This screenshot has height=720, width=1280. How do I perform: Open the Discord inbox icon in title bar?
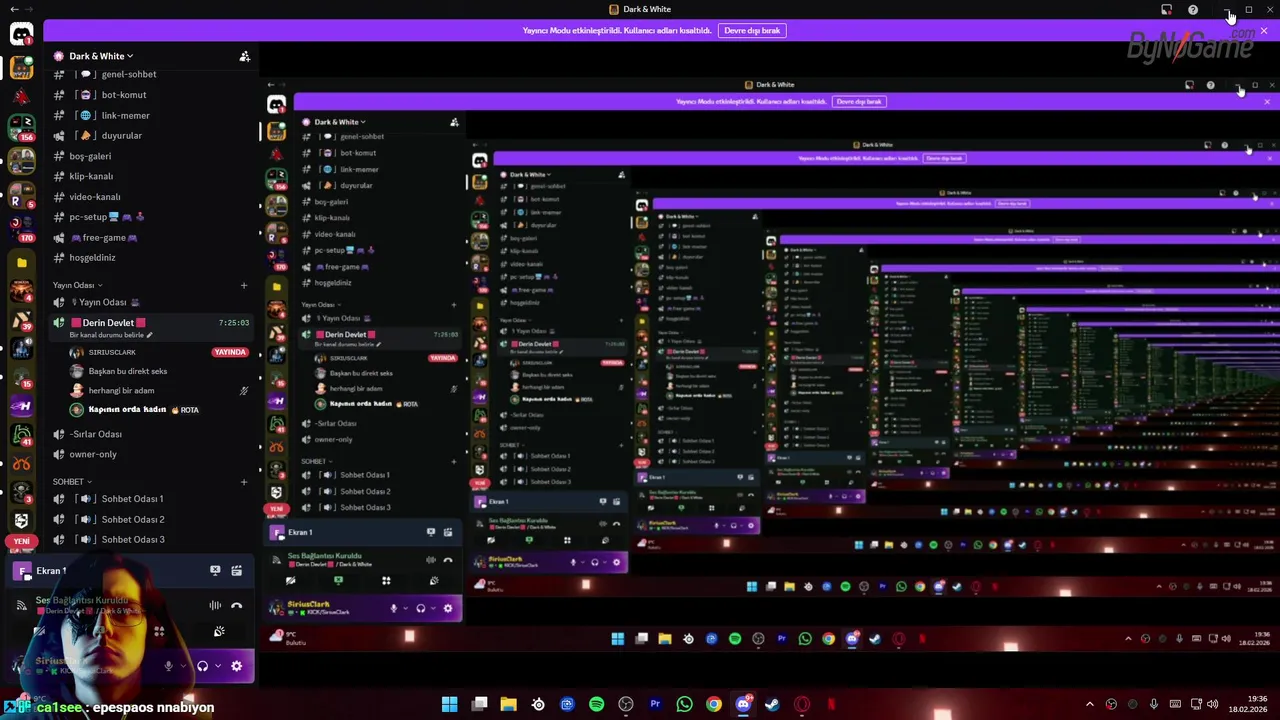click(x=1166, y=10)
